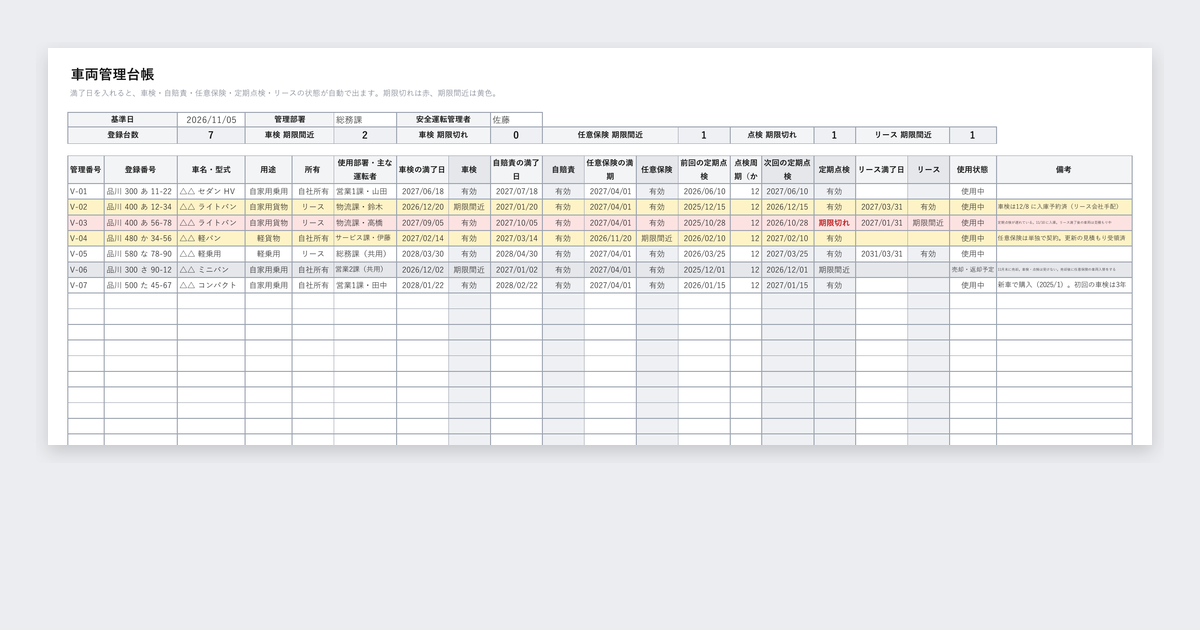The width and height of the screenshot is (1200, 630).
Task: Select the 管理部署 value 総務課
Action: [x=365, y=119]
